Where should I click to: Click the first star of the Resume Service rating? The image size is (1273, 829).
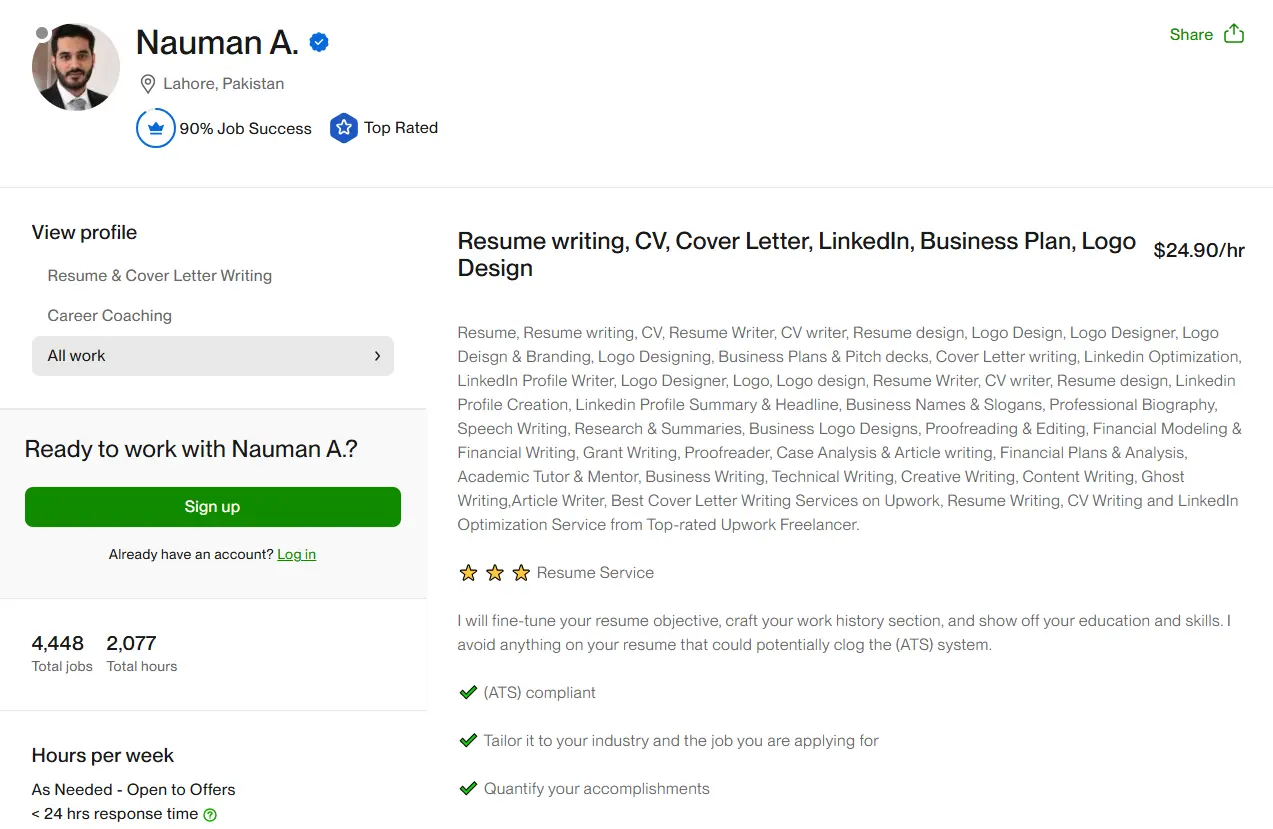(468, 572)
